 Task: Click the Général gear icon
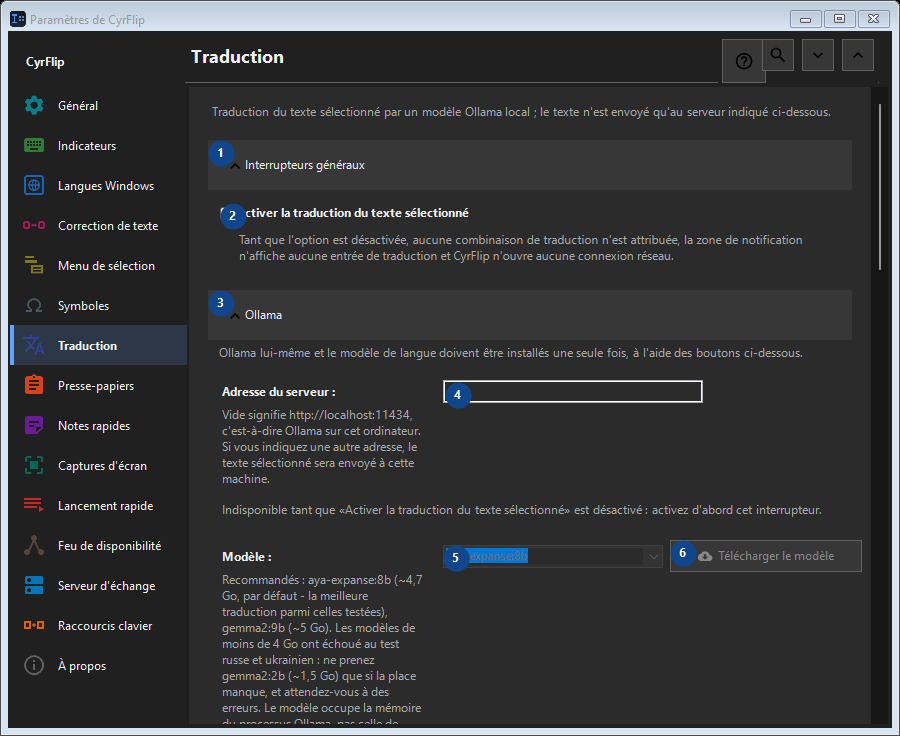point(34,106)
